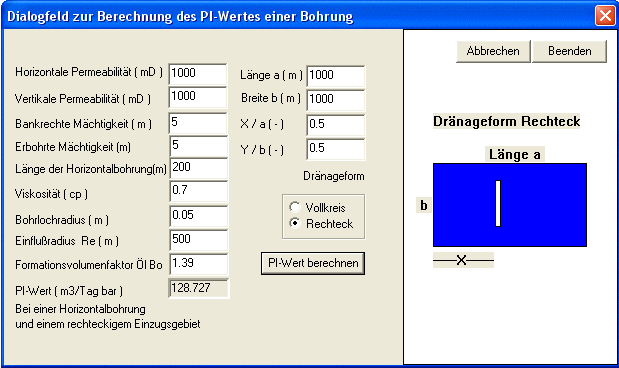Select the PI-Wert result field 128.727
This screenshot has width=619, height=368.
pos(199,288)
